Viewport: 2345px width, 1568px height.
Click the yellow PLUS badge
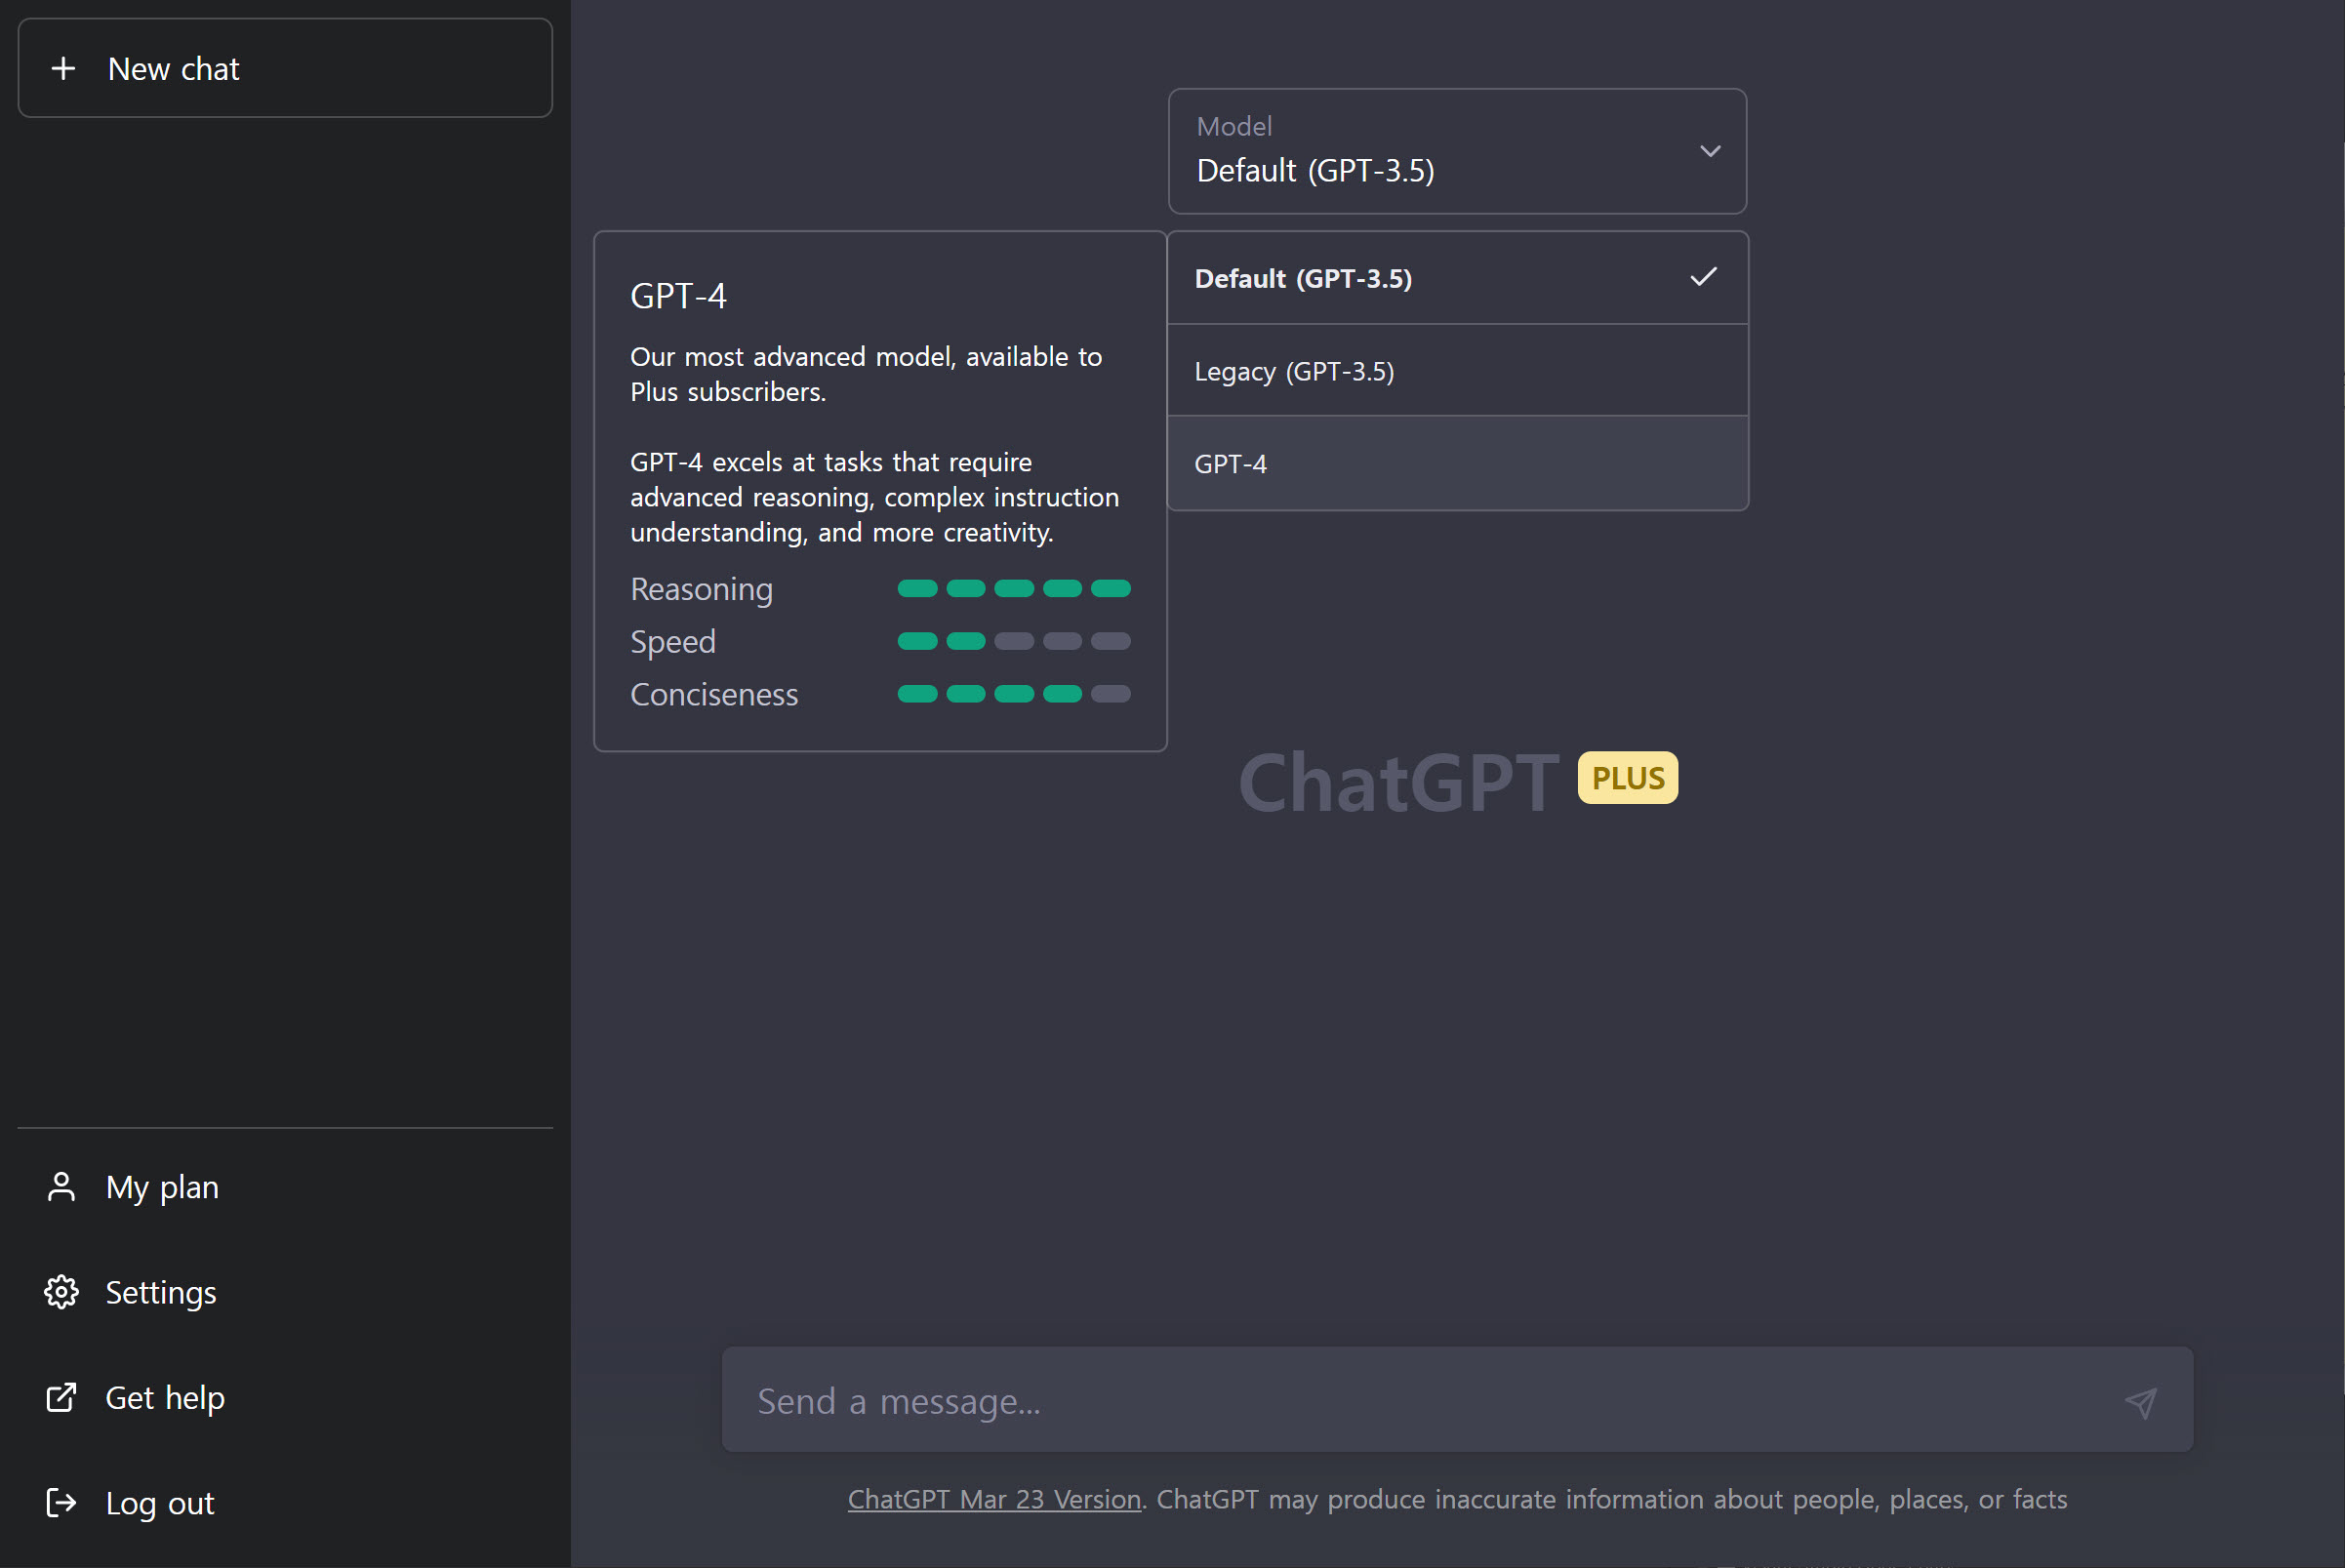1627,778
